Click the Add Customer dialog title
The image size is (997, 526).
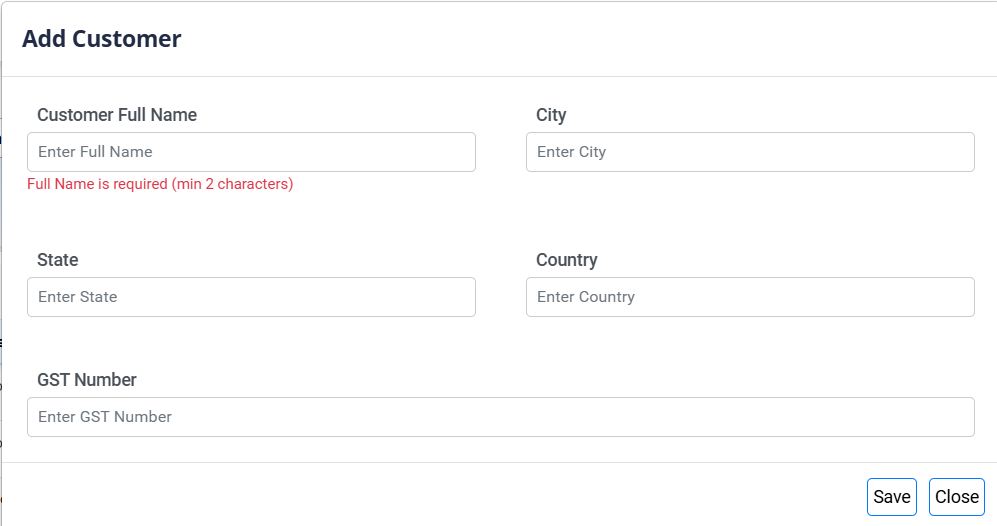pos(101,39)
